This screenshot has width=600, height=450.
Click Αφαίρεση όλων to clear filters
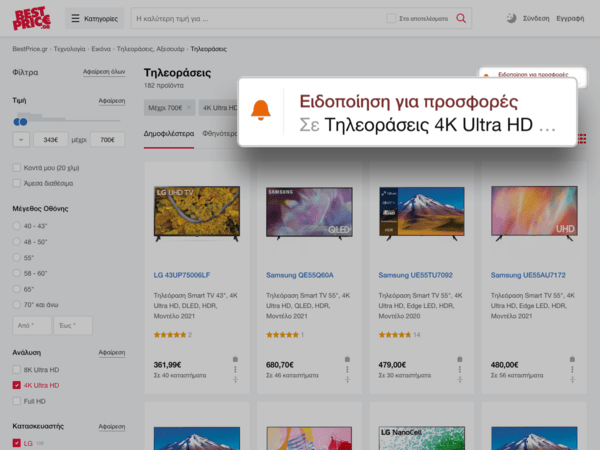tap(103, 73)
